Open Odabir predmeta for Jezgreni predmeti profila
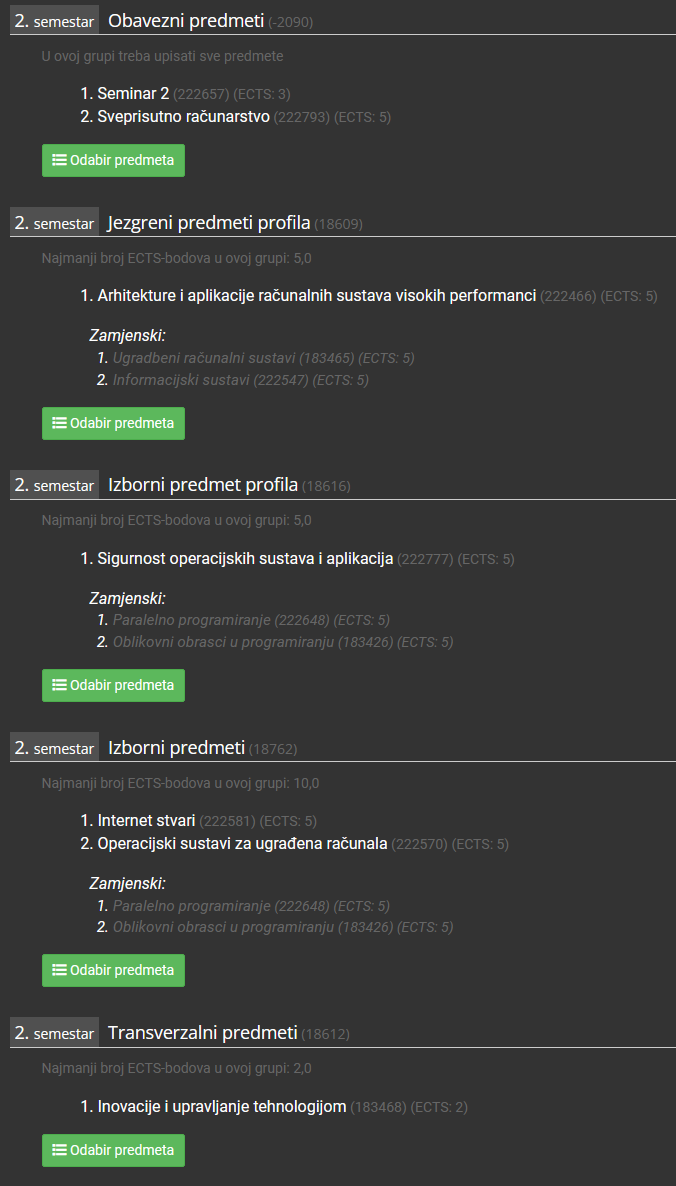Viewport: 676px width, 1186px height. point(113,423)
